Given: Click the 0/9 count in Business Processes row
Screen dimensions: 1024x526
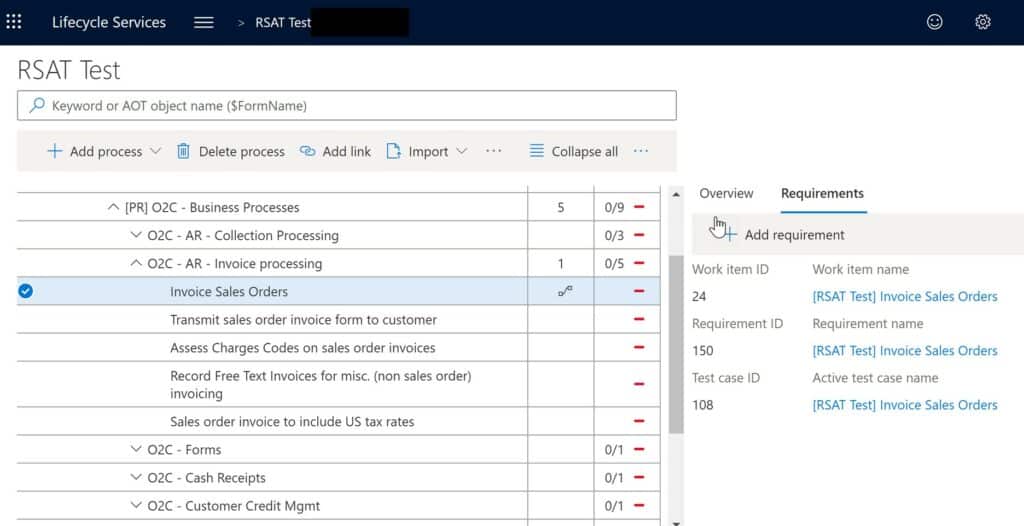Looking at the screenshot, I should pos(614,208).
